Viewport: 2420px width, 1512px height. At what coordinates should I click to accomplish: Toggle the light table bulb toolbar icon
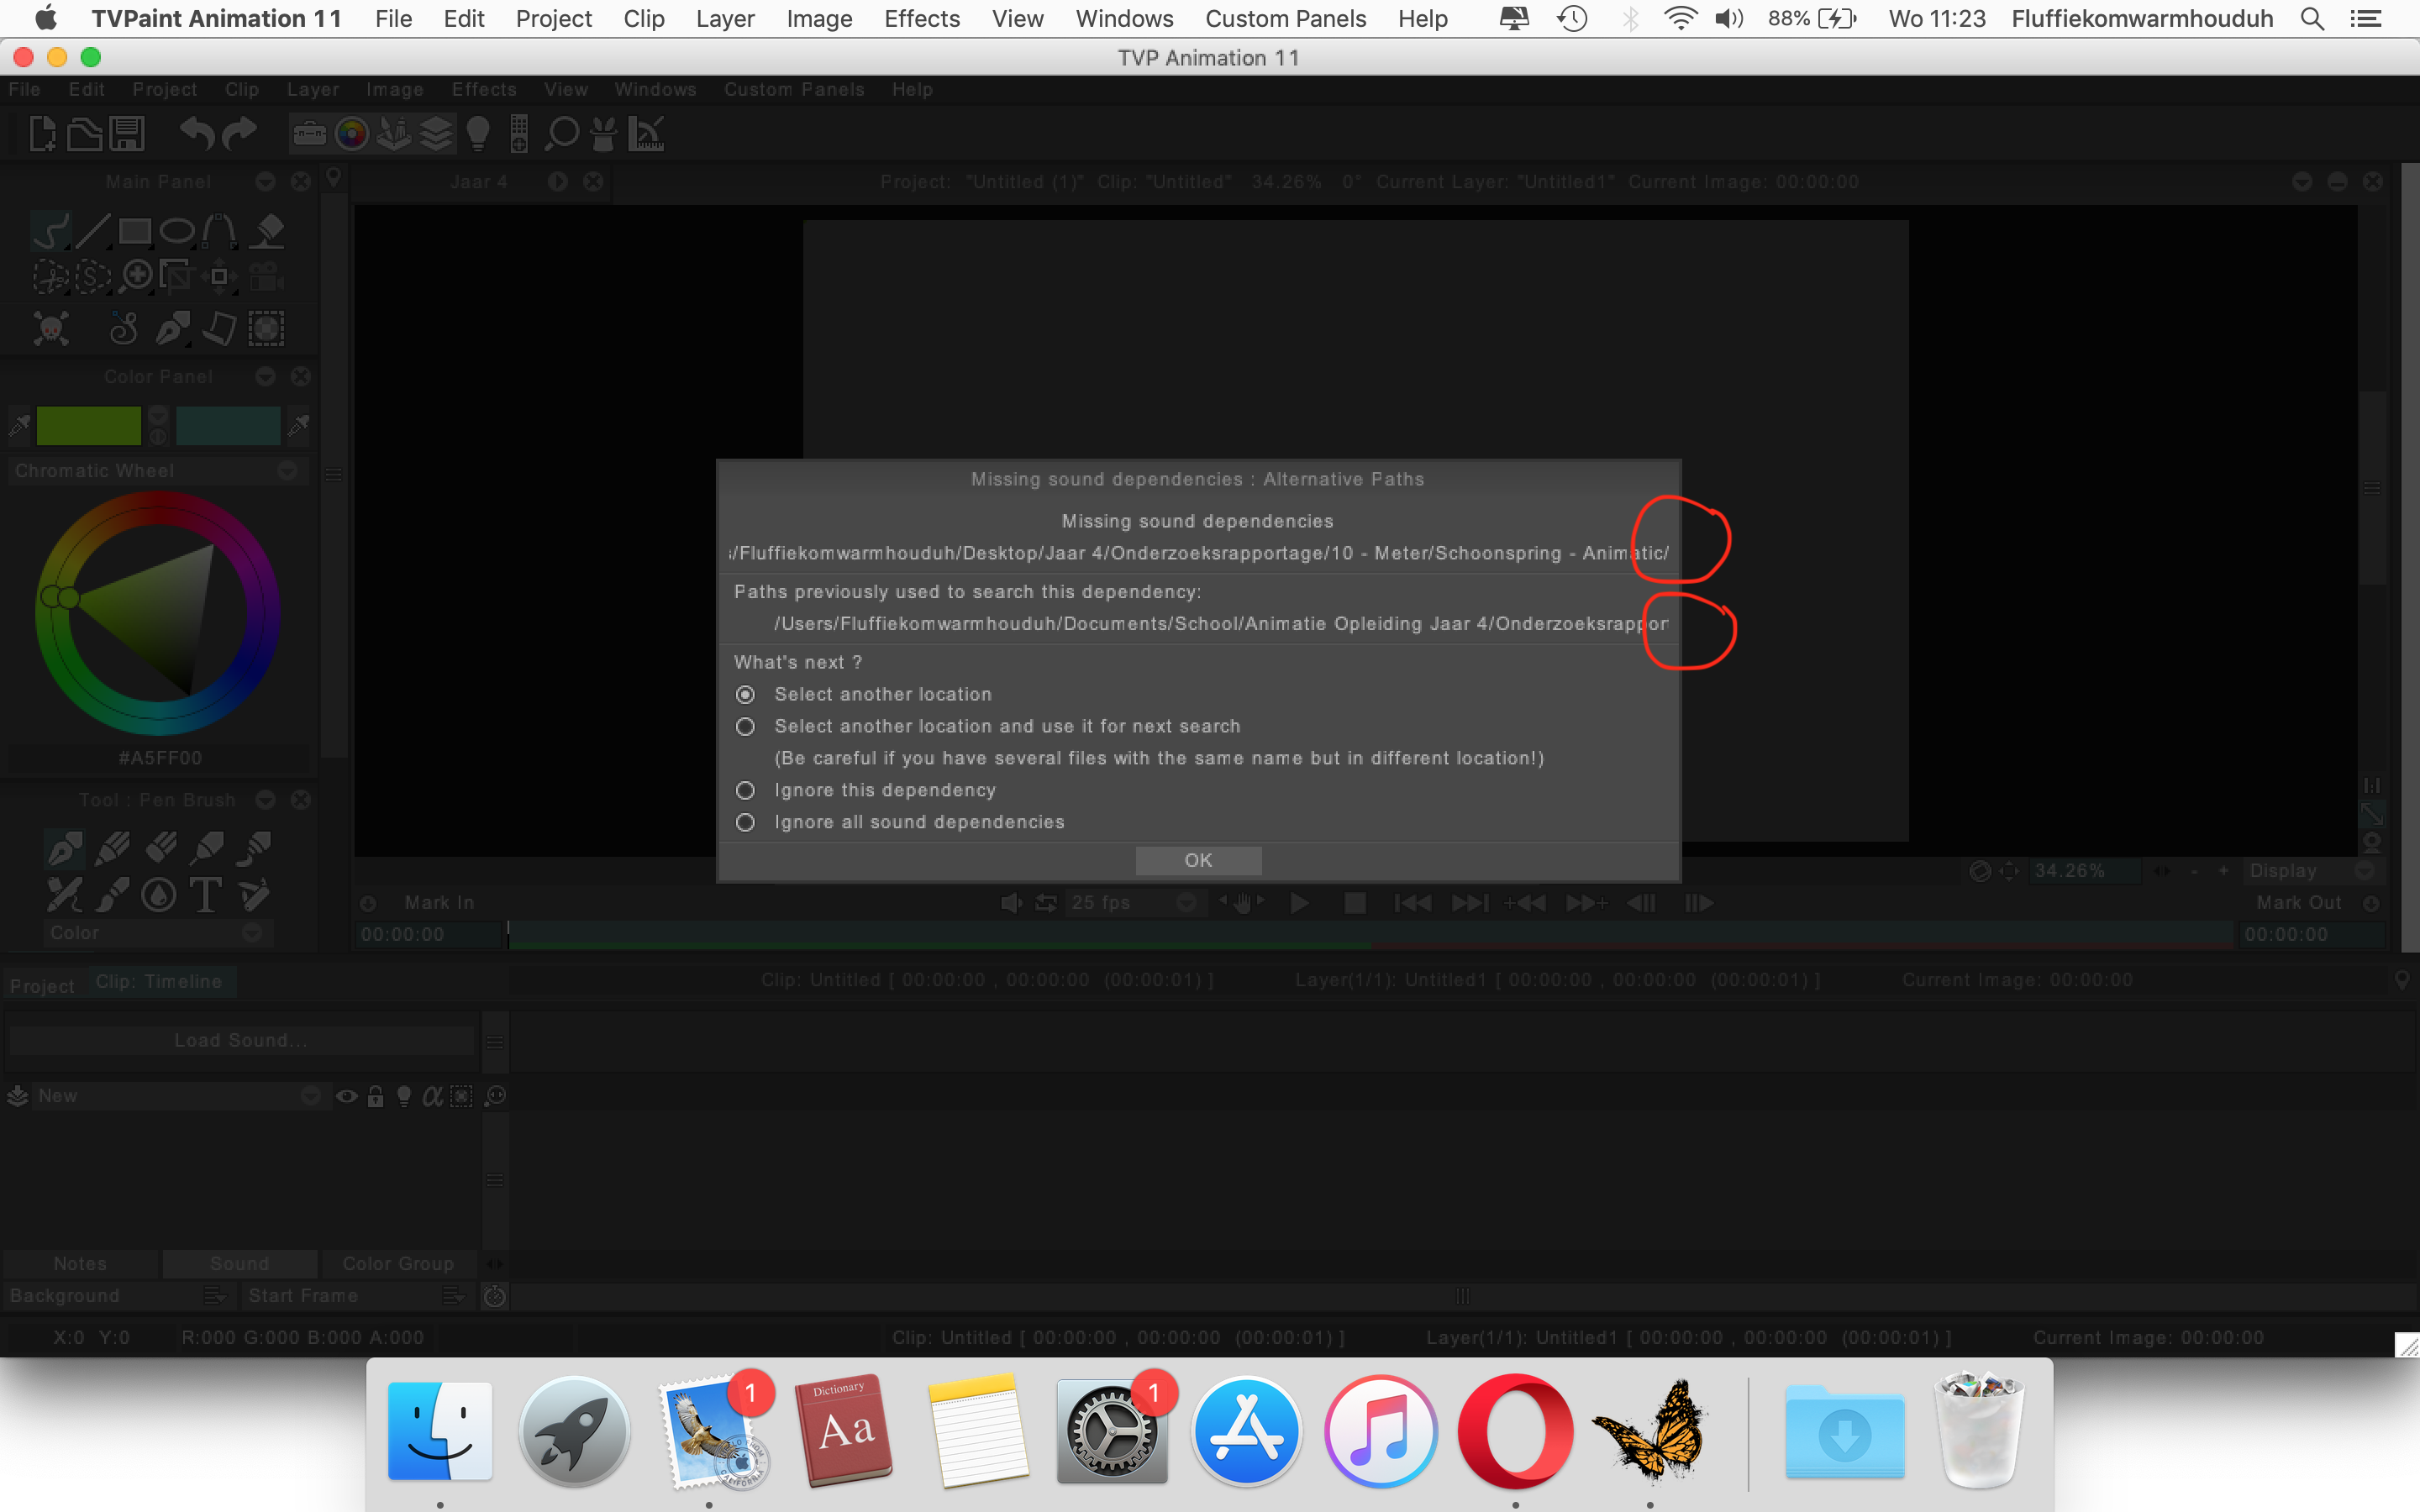click(478, 133)
